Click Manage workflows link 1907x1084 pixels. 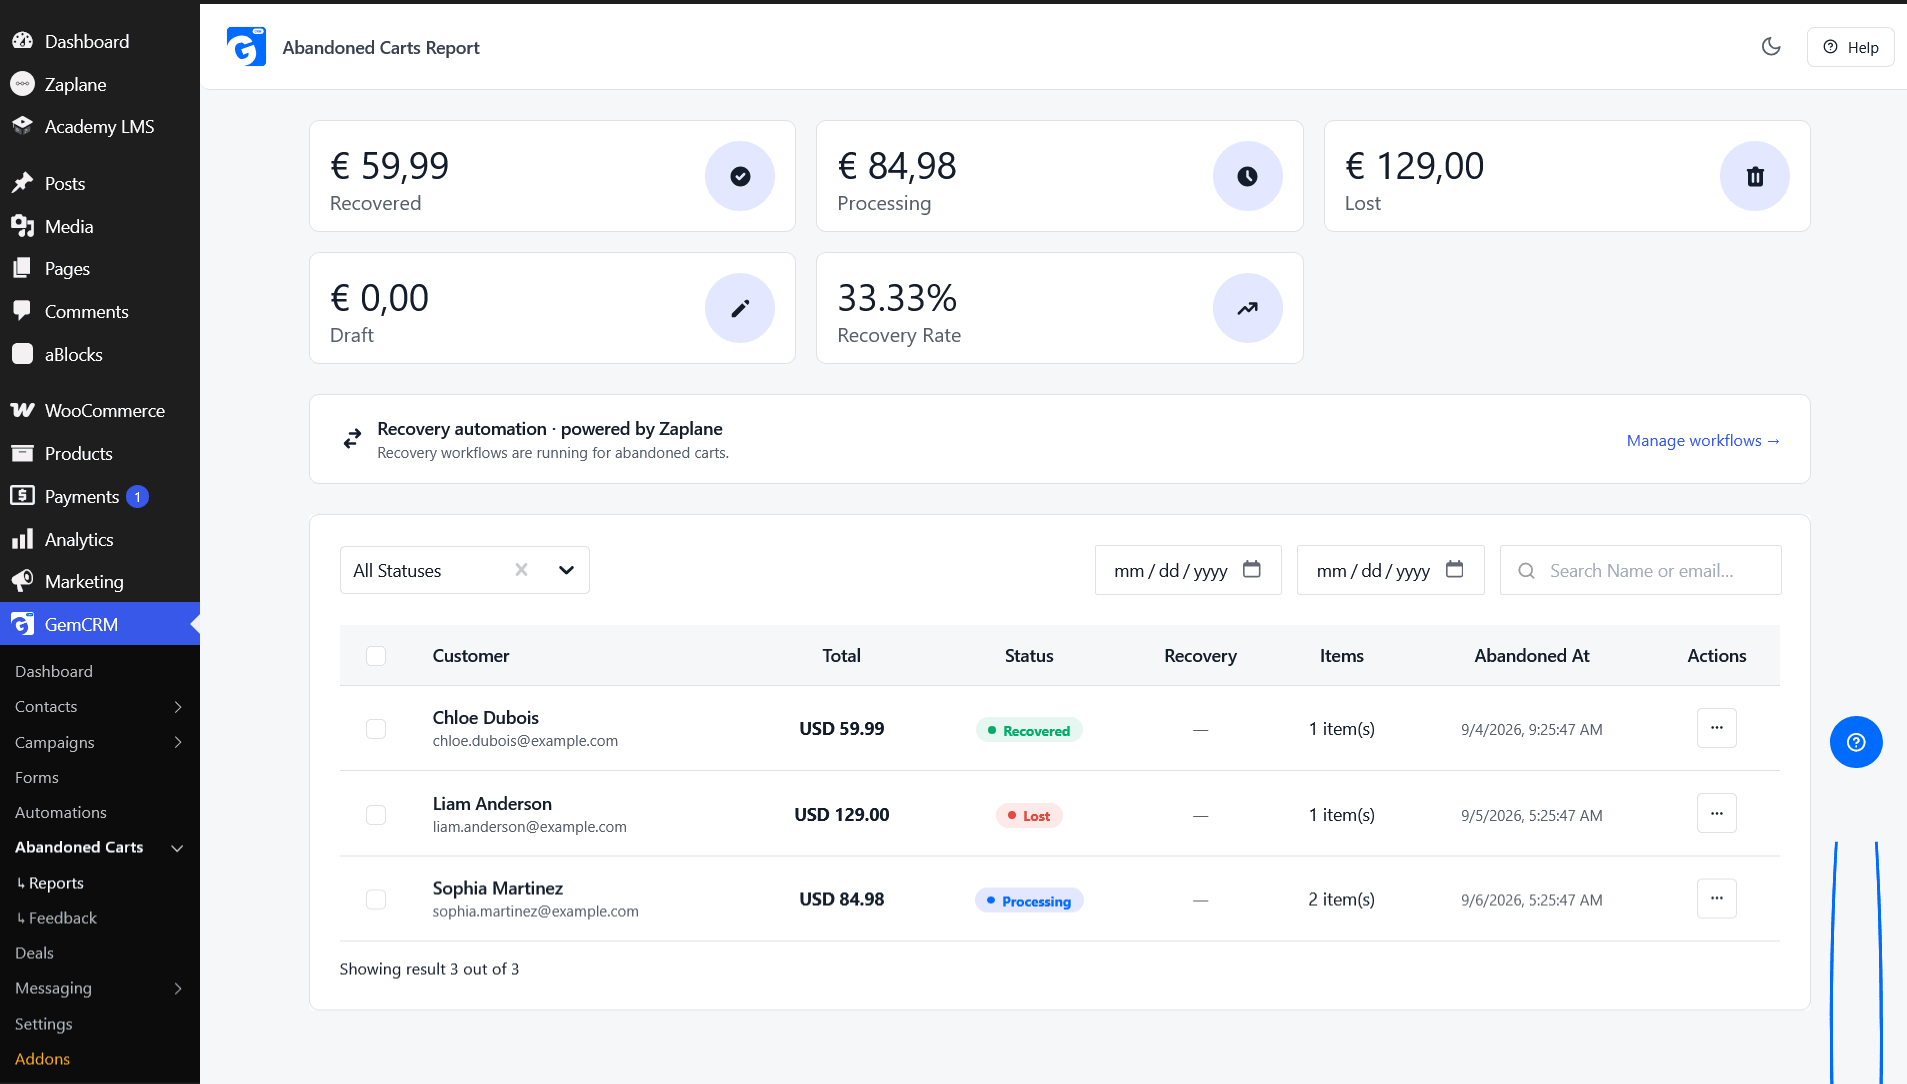click(x=1703, y=440)
